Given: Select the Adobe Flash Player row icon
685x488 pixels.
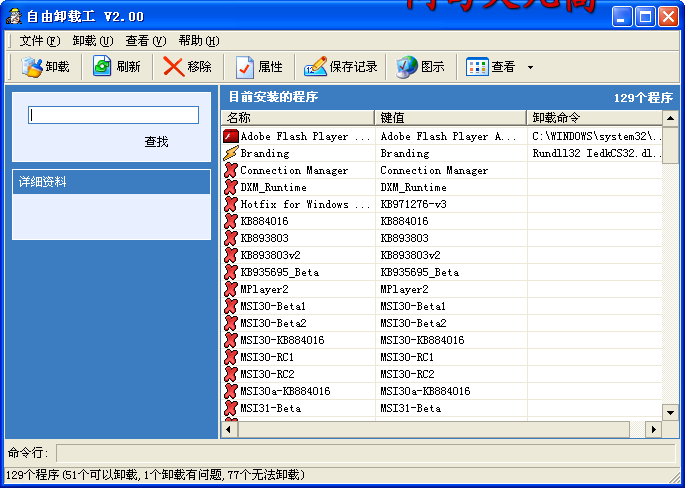Looking at the screenshot, I should pyautogui.click(x=231, y=136).
